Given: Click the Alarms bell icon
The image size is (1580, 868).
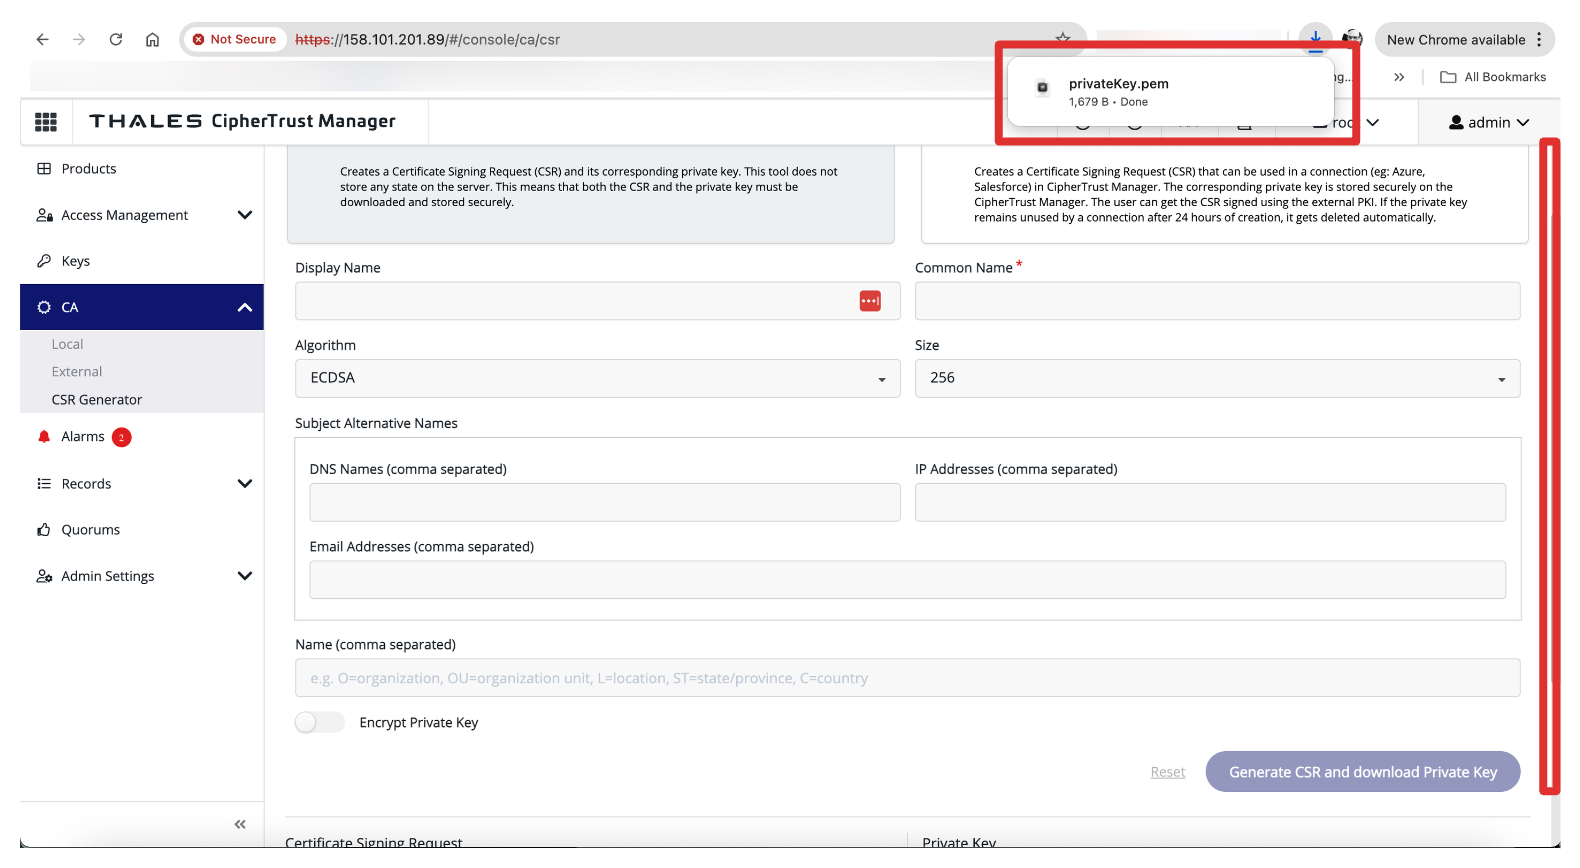Looking at the screenshot, I should [44, 437].
